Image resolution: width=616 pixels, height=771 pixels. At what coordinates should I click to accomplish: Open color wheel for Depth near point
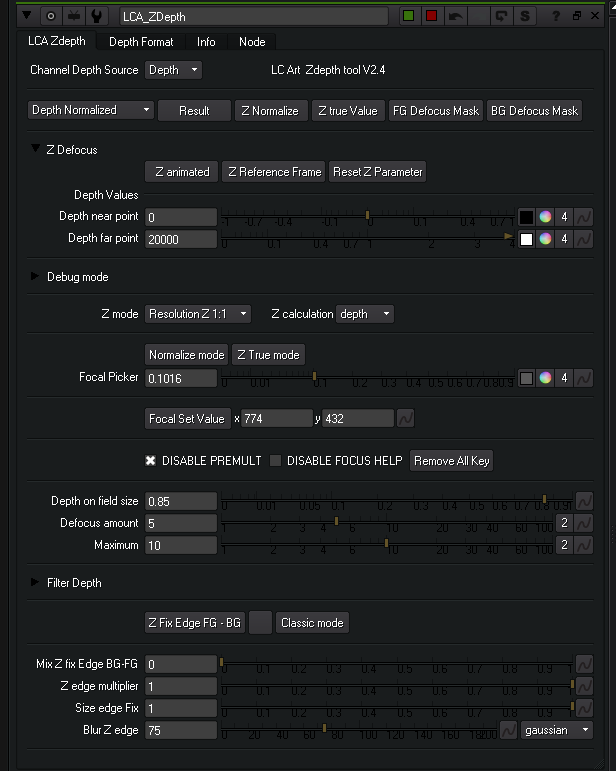(x=545, y=217)
